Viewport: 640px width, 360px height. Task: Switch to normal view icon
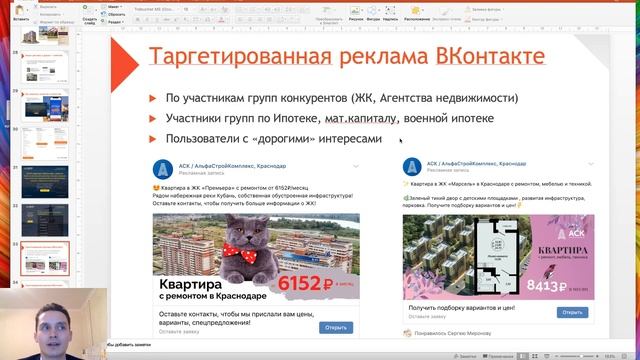point(522,356)
